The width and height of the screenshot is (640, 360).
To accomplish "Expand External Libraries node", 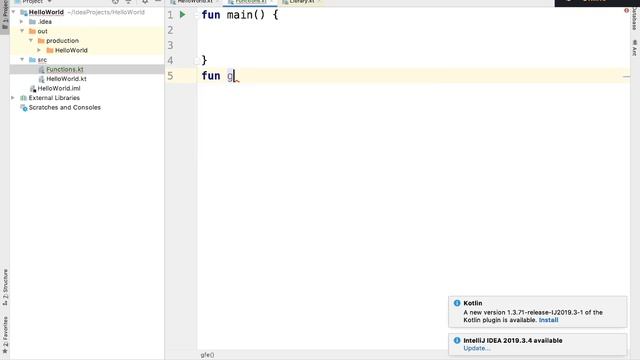I will tap(13, 98).
